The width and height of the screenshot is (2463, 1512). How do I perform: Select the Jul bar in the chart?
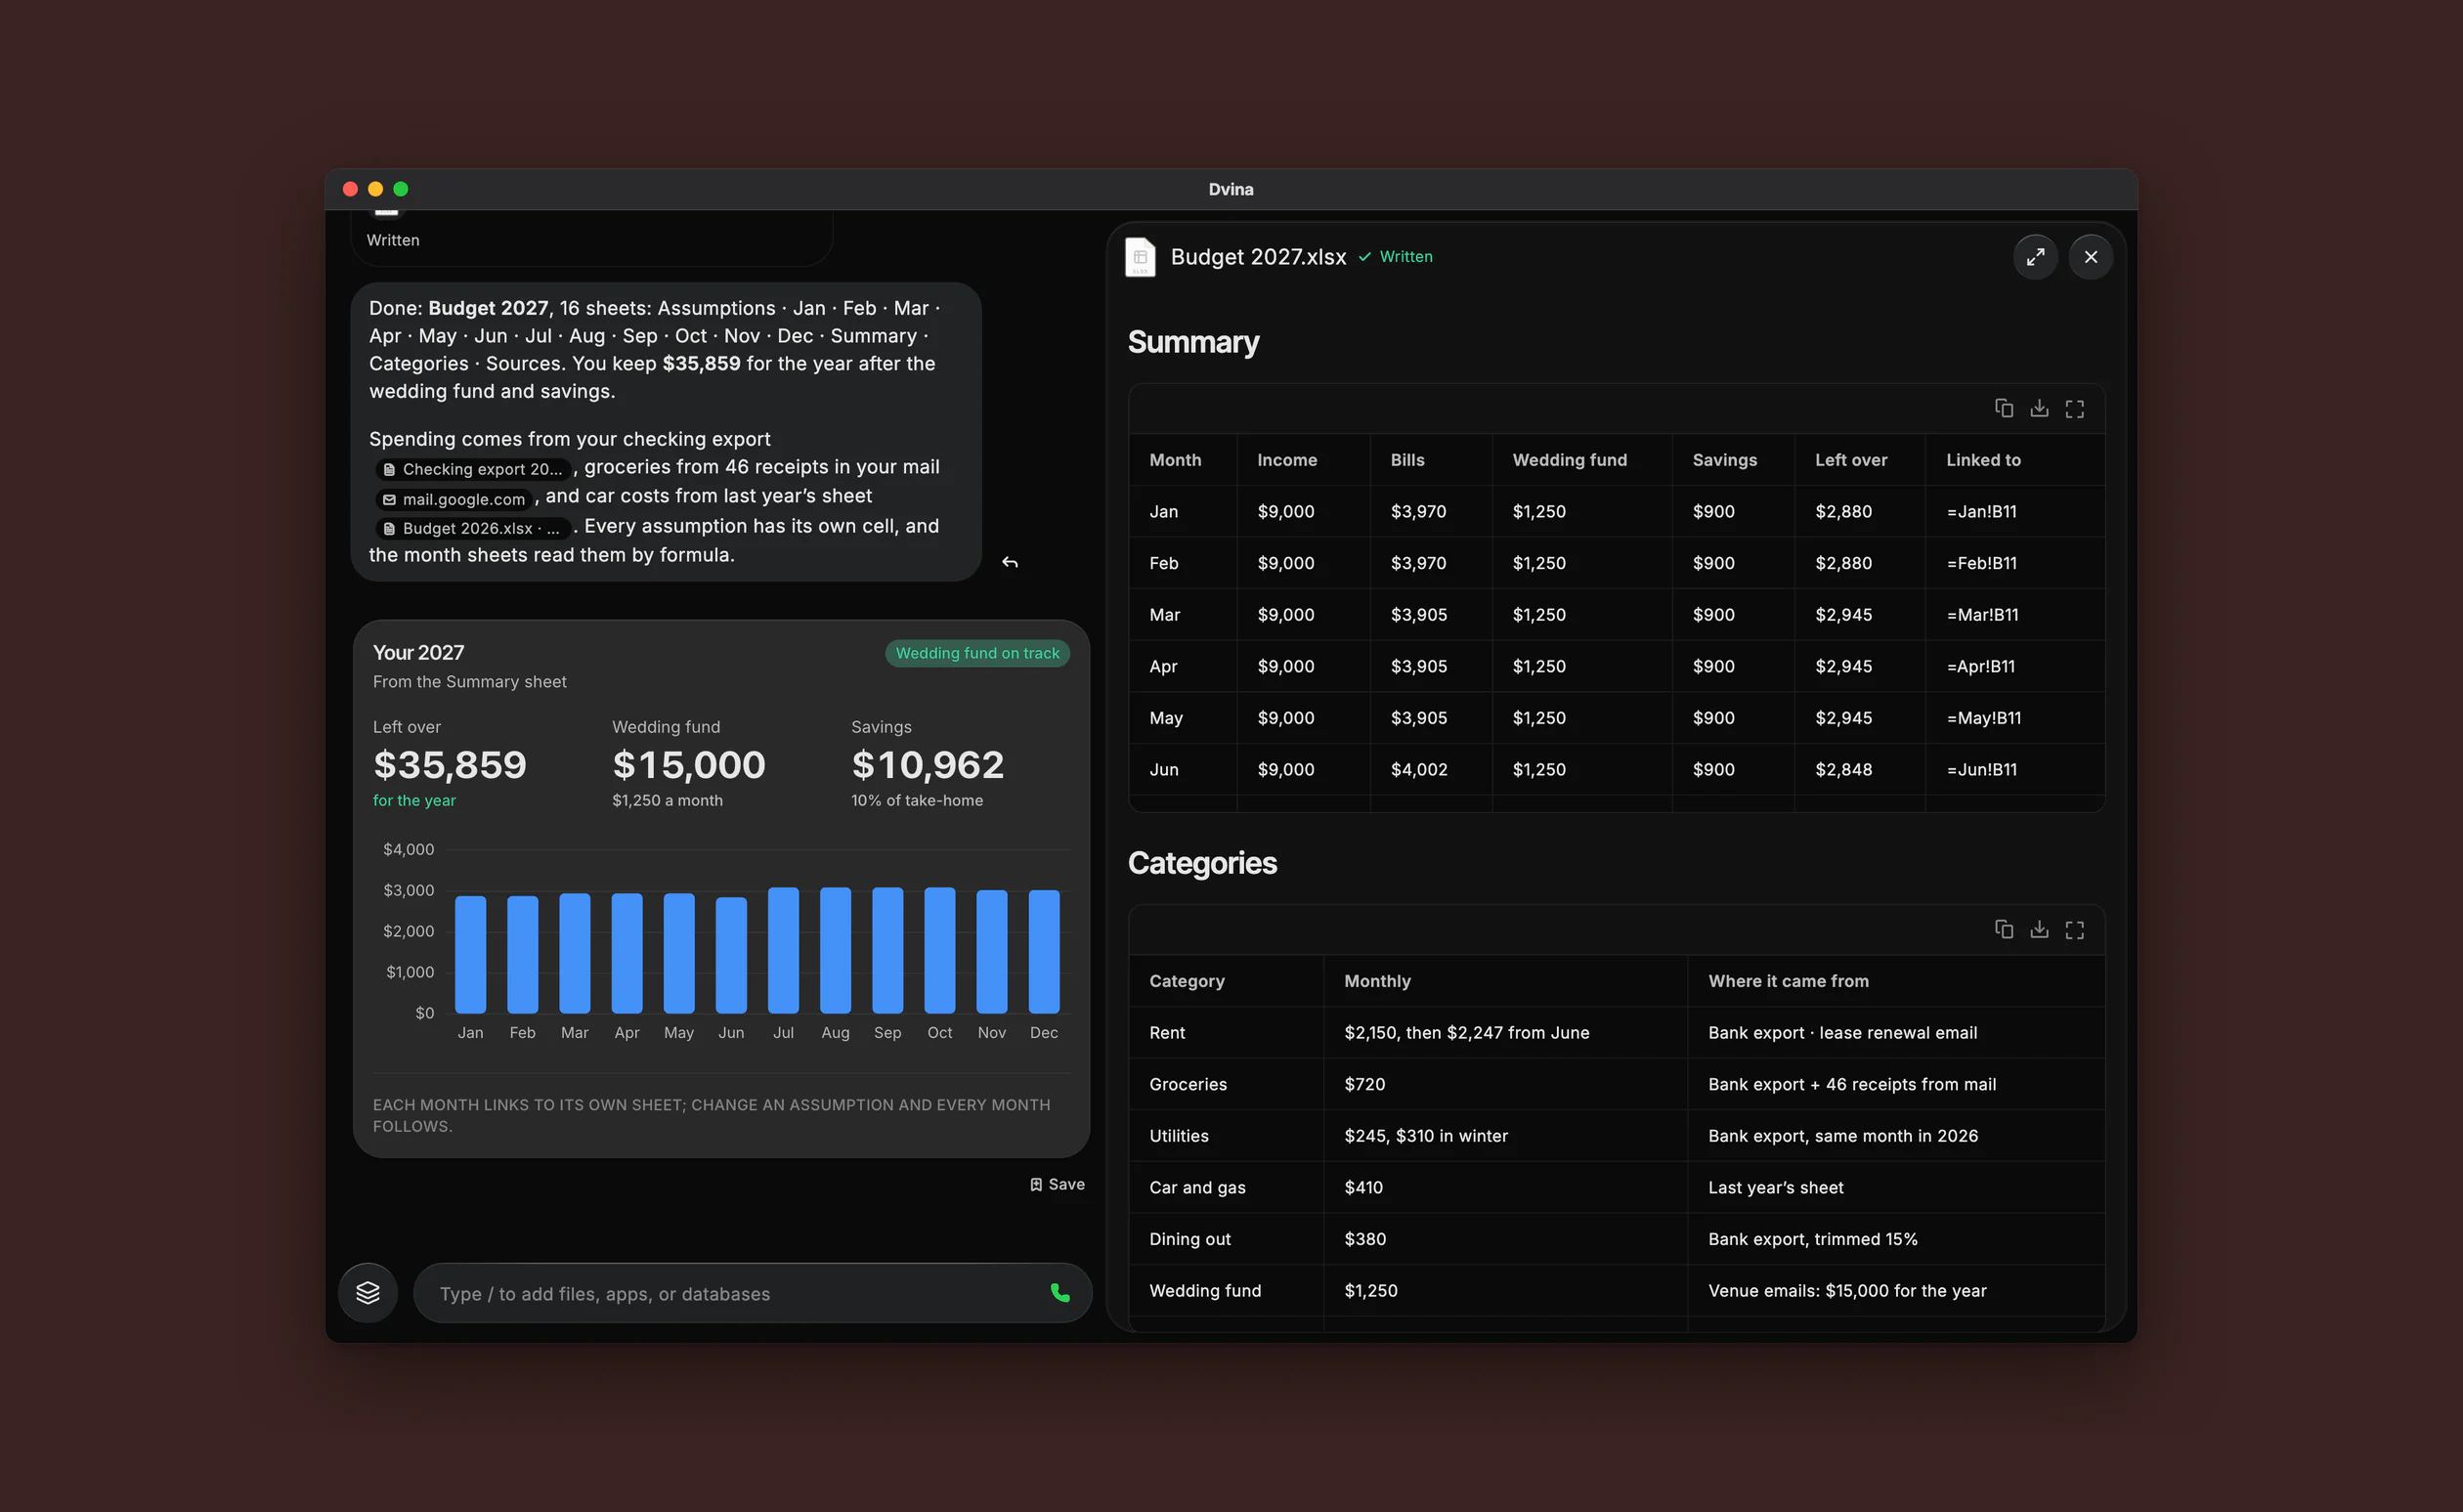783,950
